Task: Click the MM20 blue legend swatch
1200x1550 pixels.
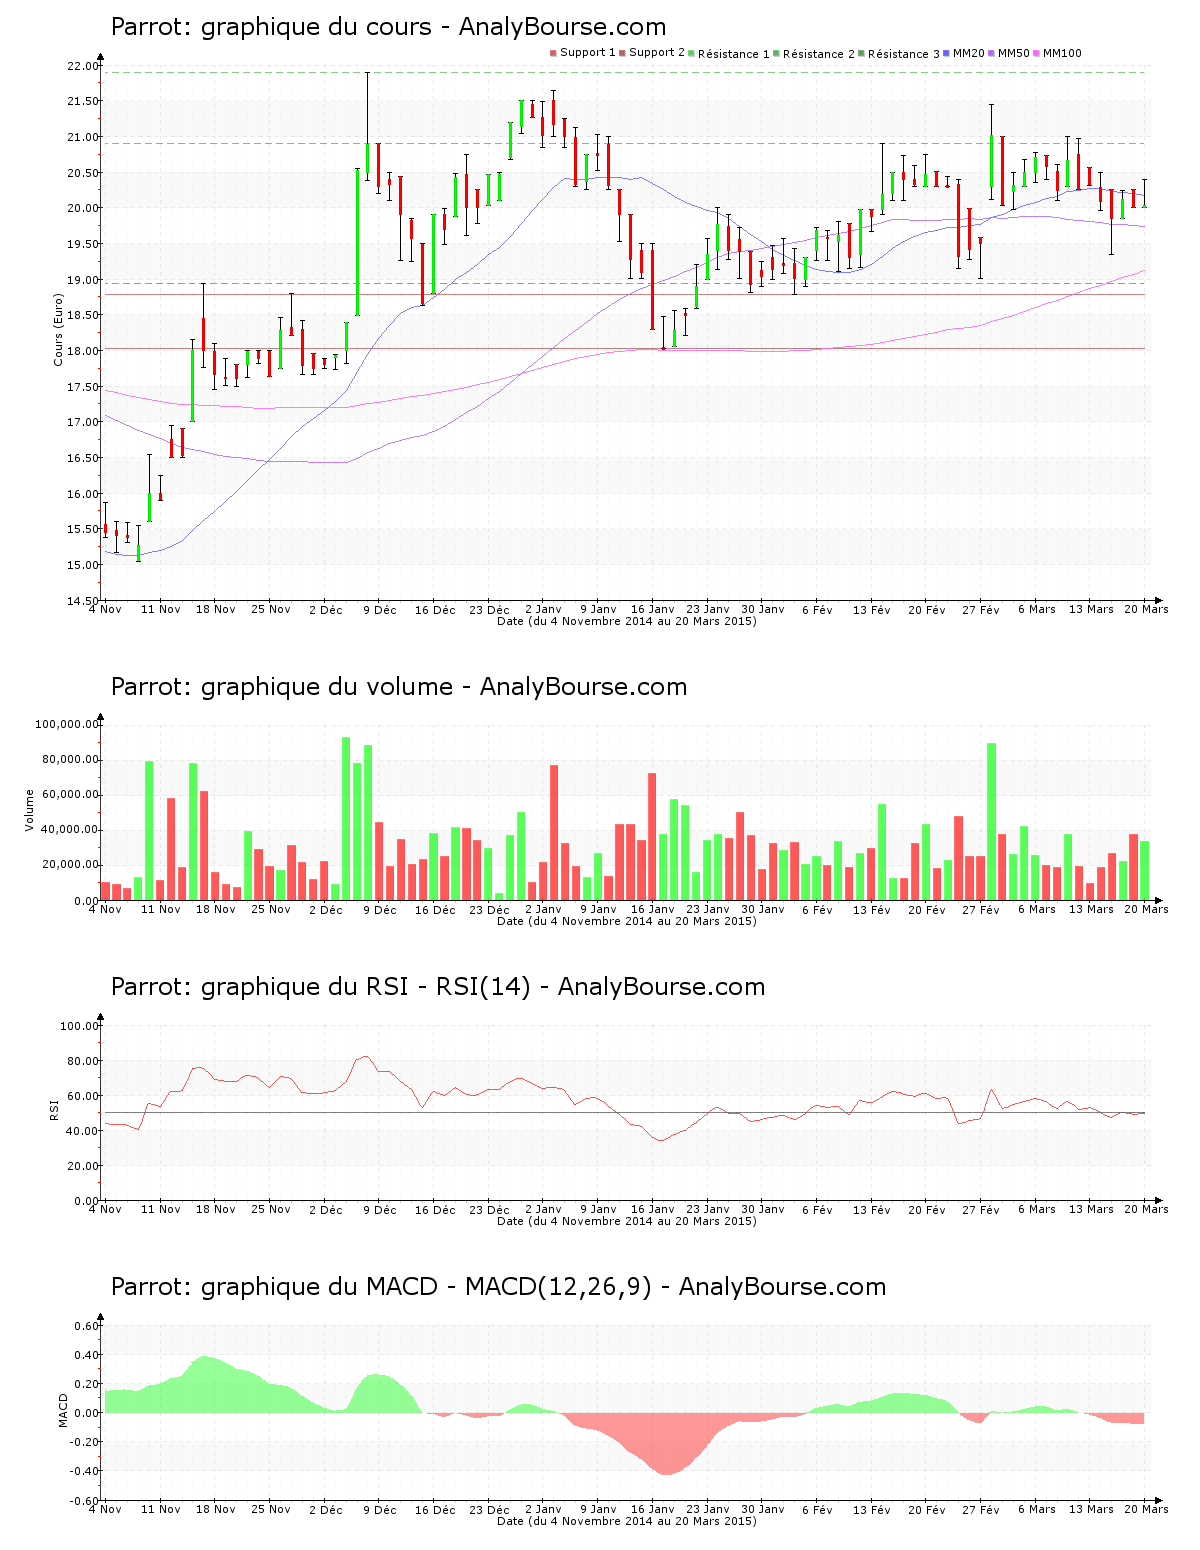Action: [x=947, y=53]
